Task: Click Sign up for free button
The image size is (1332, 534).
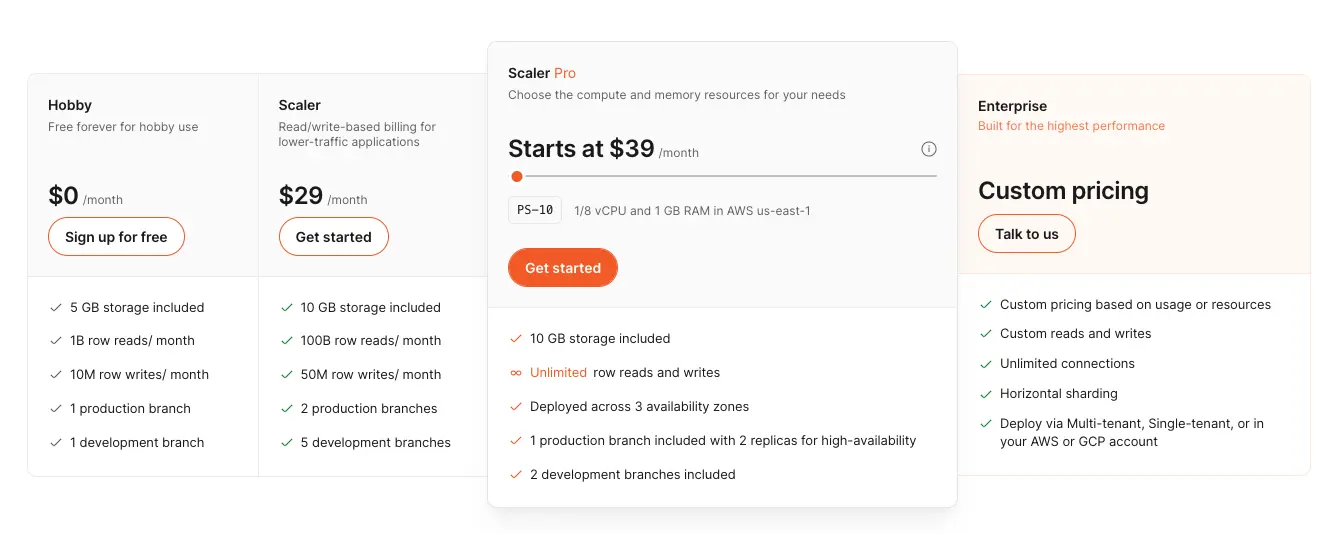Action: (x=116, y=237)
